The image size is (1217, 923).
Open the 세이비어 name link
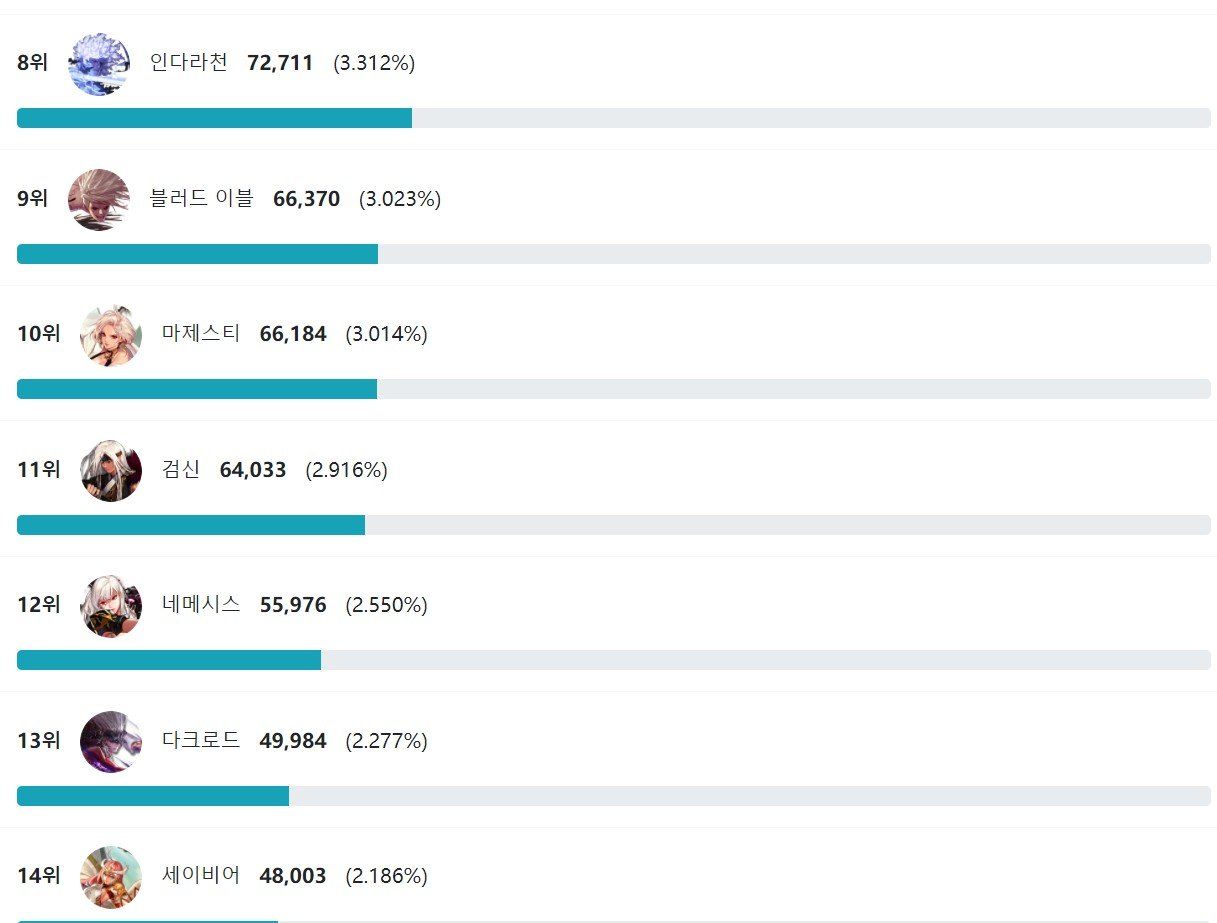click(201, 876)
